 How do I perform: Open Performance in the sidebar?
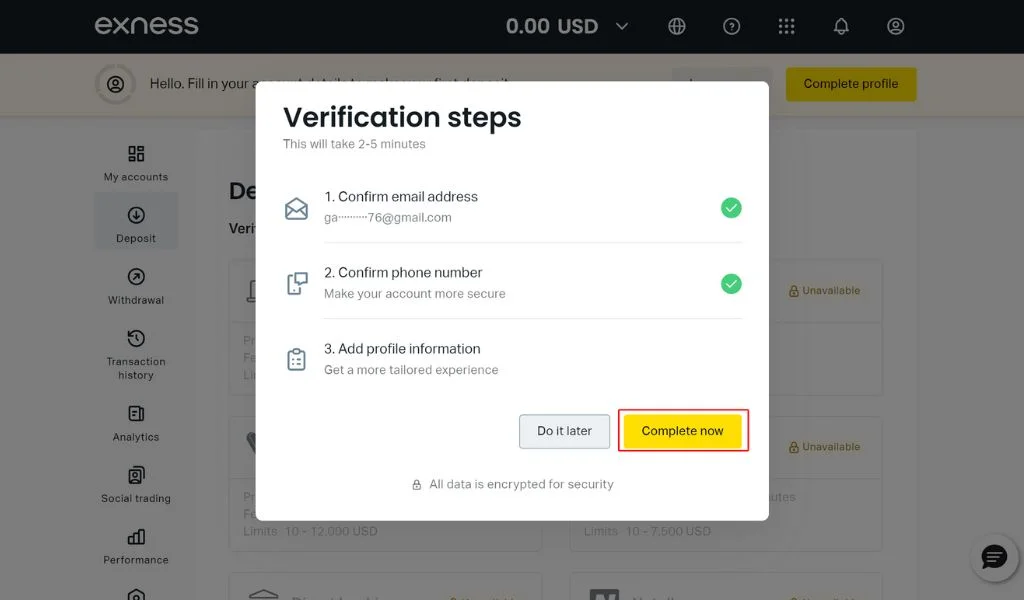[x=136, y=546]
